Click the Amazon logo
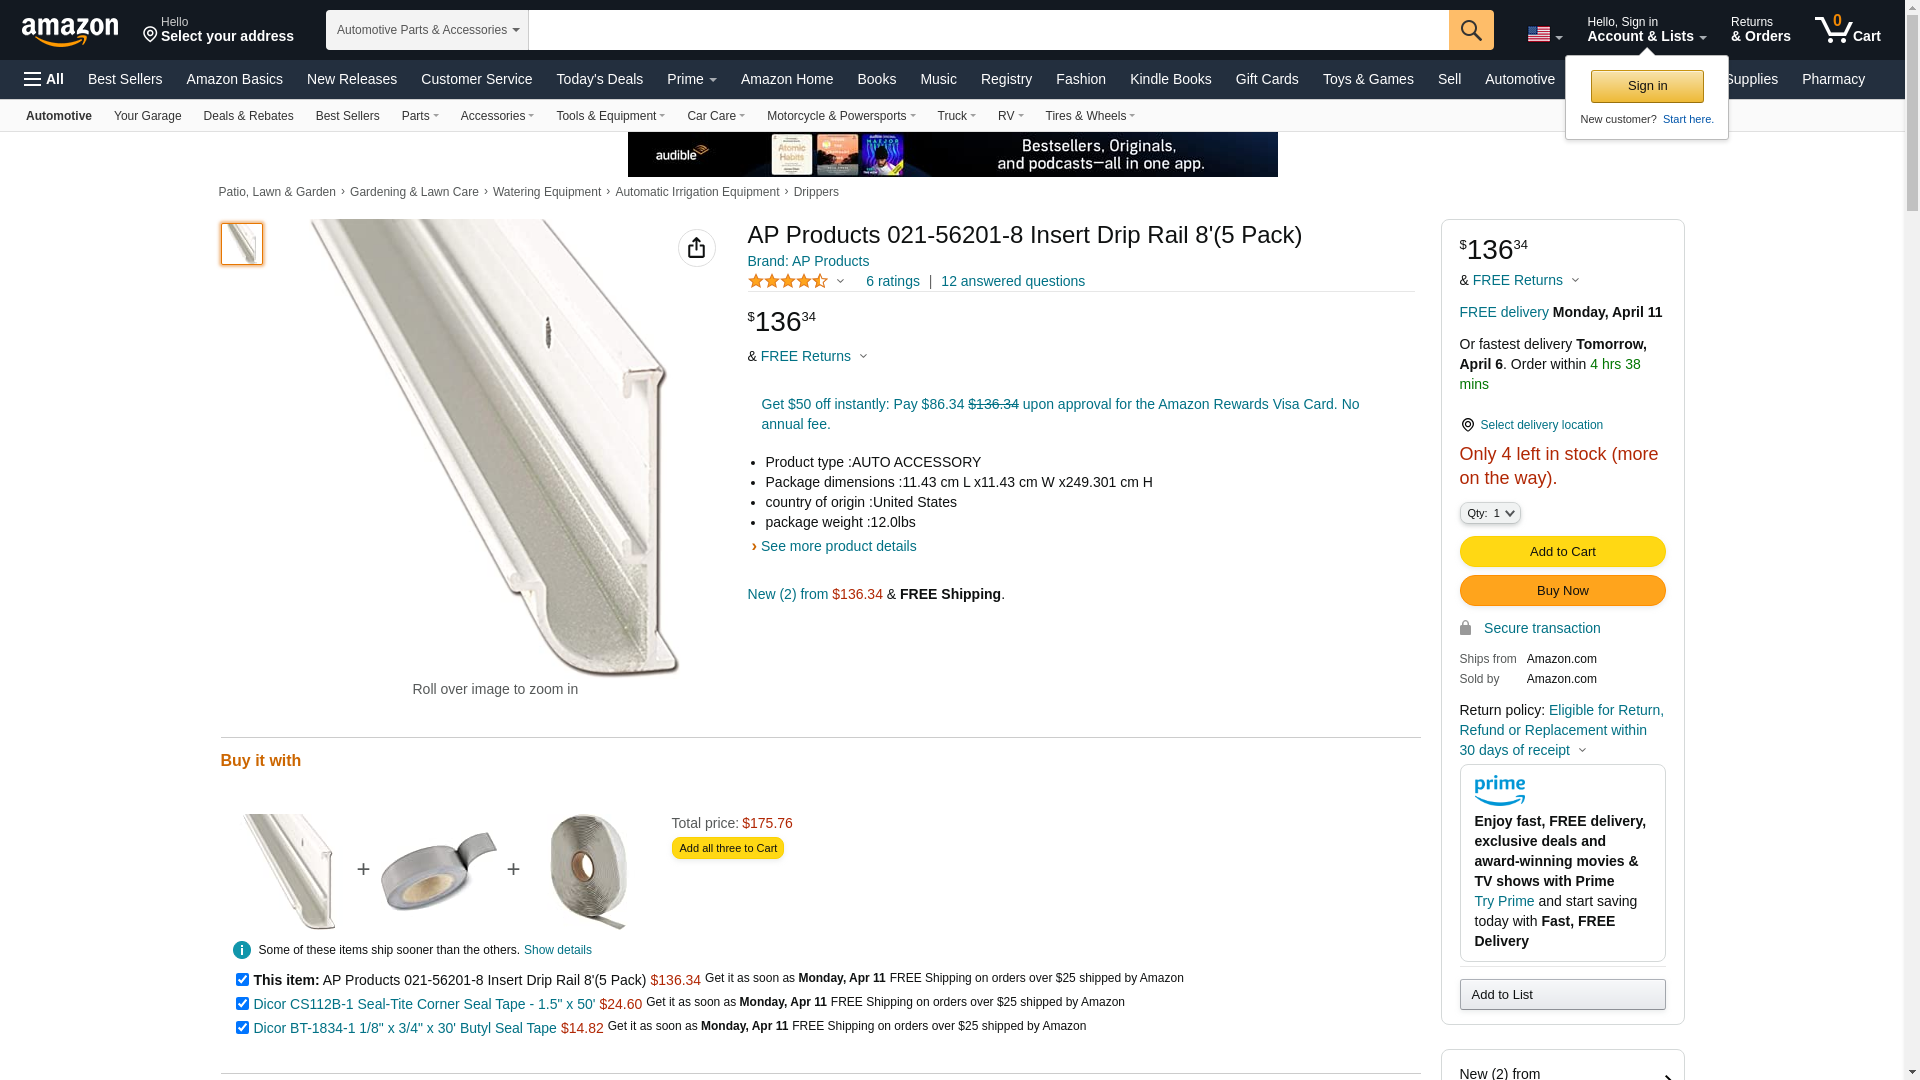The width and height of the screenshot is (1920, 1080). tap(70, 31)
